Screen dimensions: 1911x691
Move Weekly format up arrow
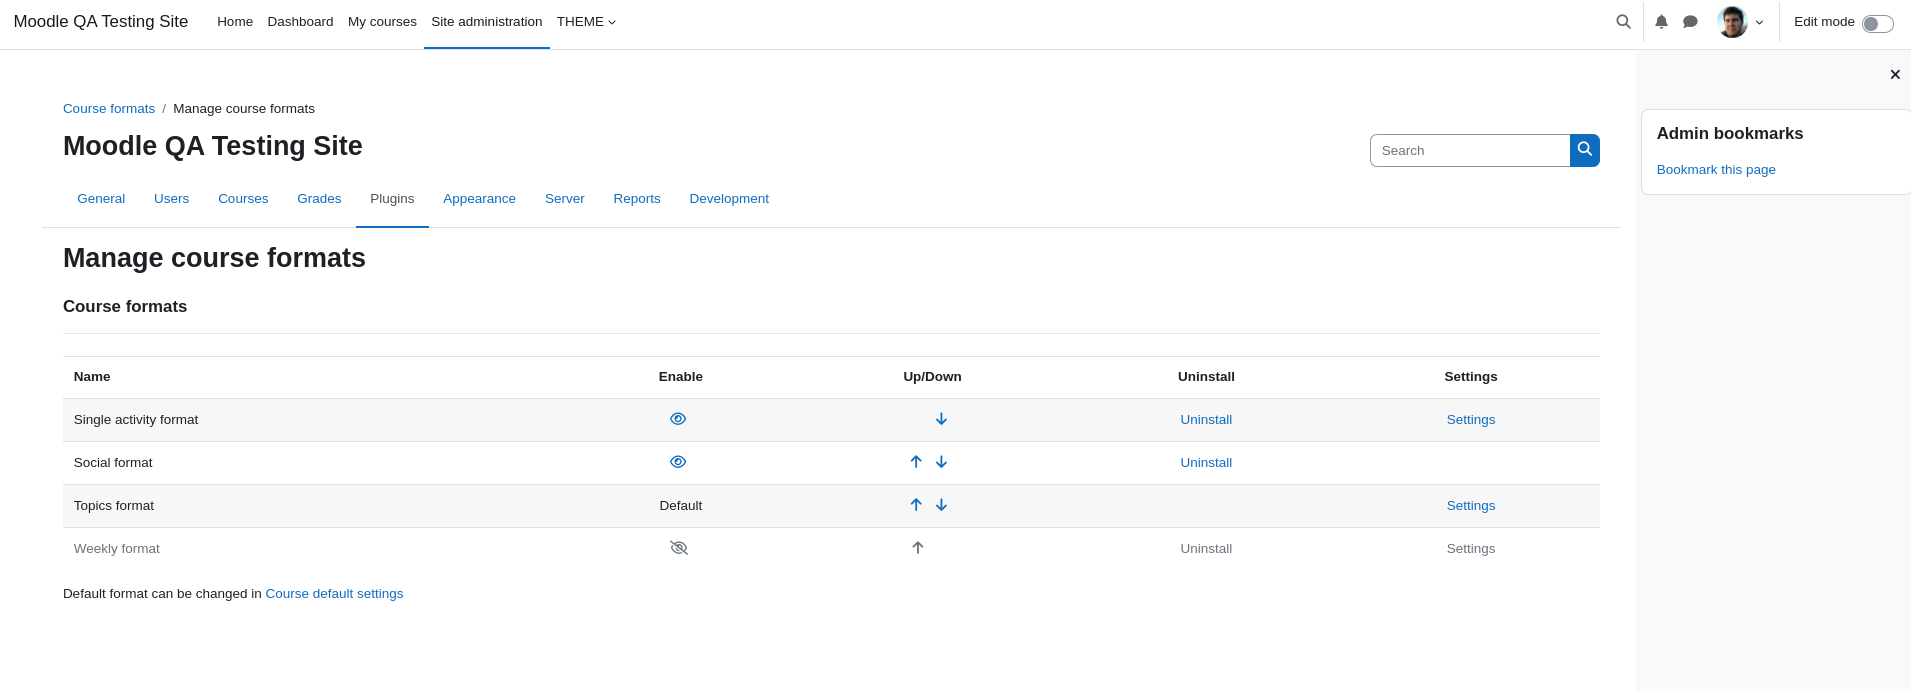918,548
